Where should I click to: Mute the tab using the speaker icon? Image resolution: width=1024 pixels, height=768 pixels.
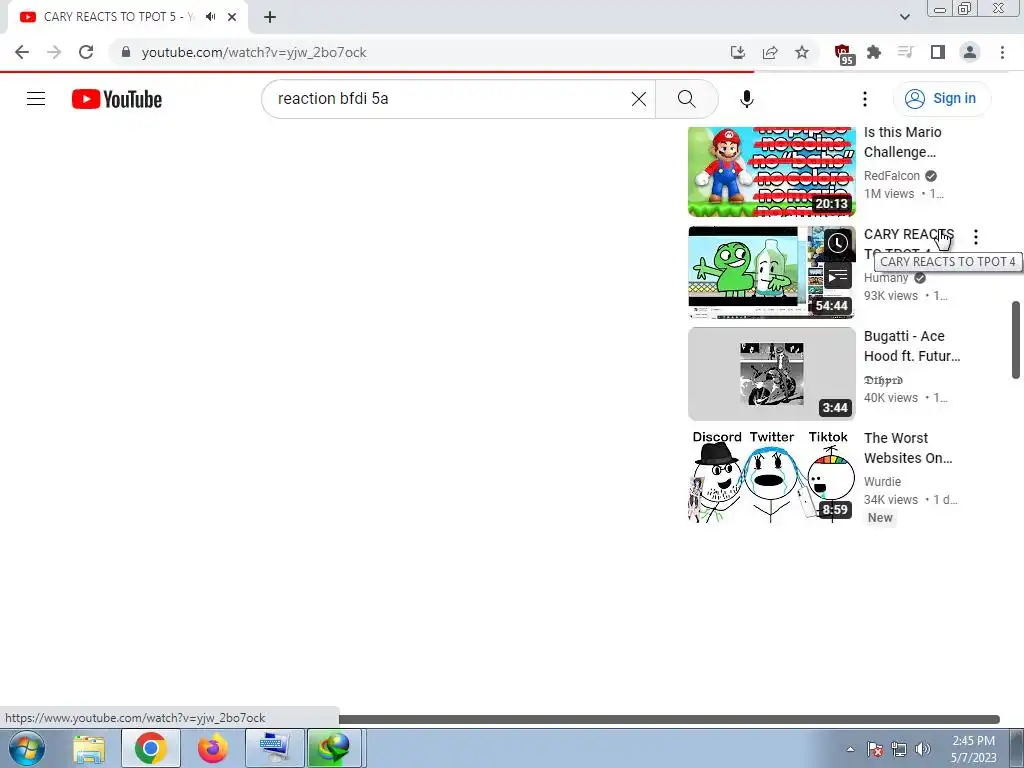(210, 17)
